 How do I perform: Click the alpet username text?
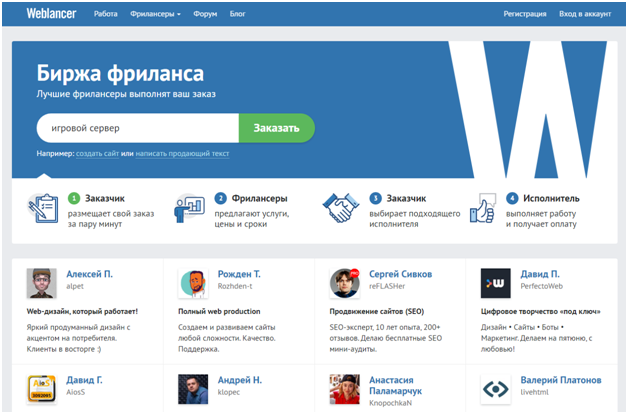click(x=75, y=286)
